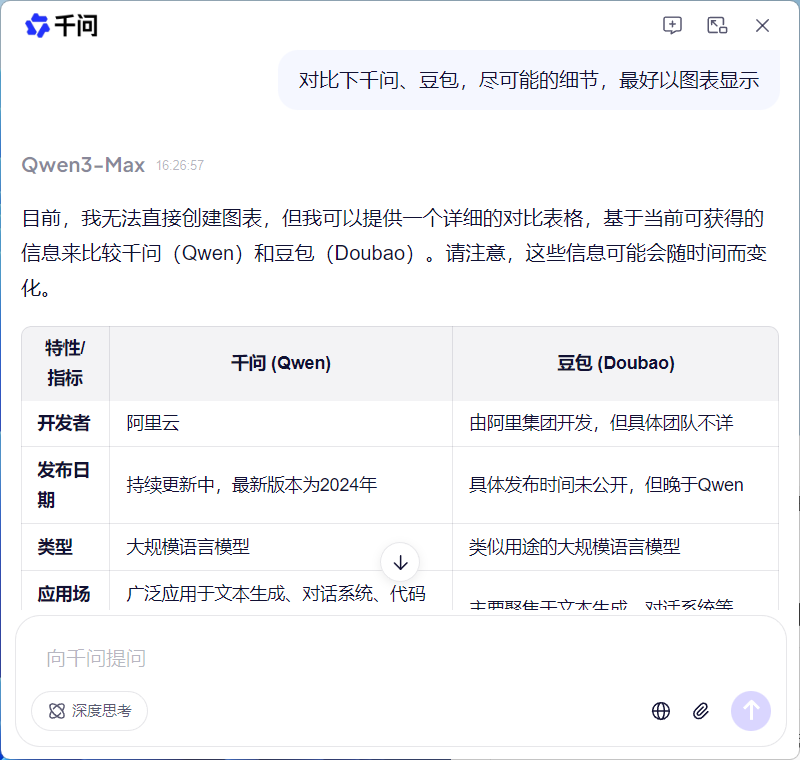Enable web search globe icon
The image size is (800, 760).
tap(661, 711)
